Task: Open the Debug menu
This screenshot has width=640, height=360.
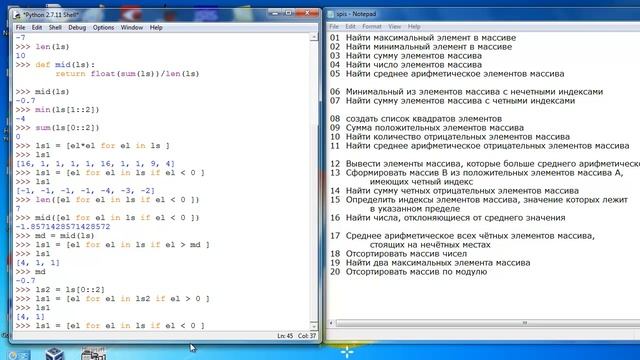Action: click(x=77, y=27)
